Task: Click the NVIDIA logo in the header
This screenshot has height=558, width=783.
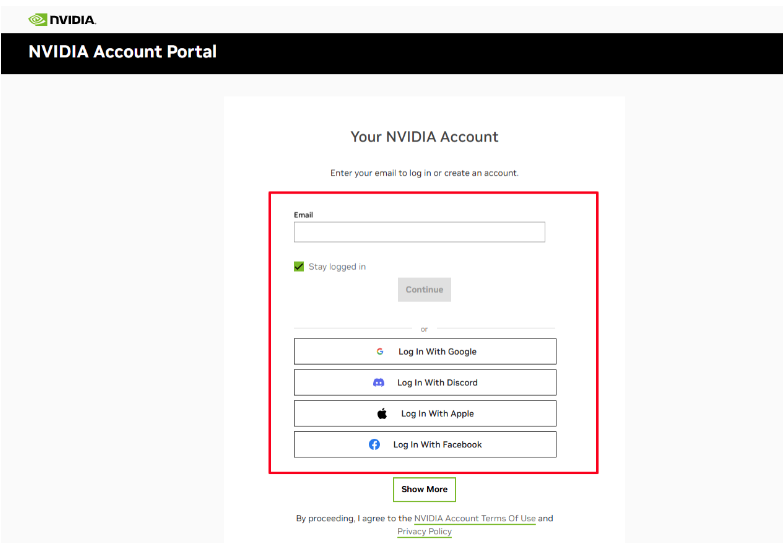Action: click(62, 19)
